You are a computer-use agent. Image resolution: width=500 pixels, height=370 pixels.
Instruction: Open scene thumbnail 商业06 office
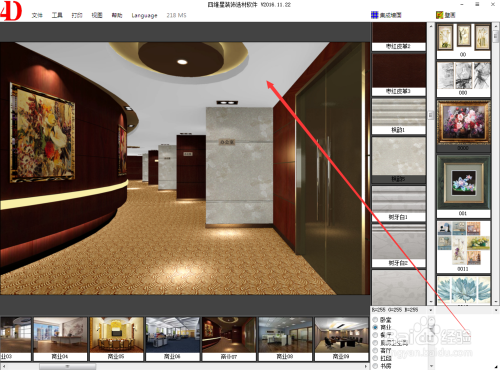pos(173,339)
